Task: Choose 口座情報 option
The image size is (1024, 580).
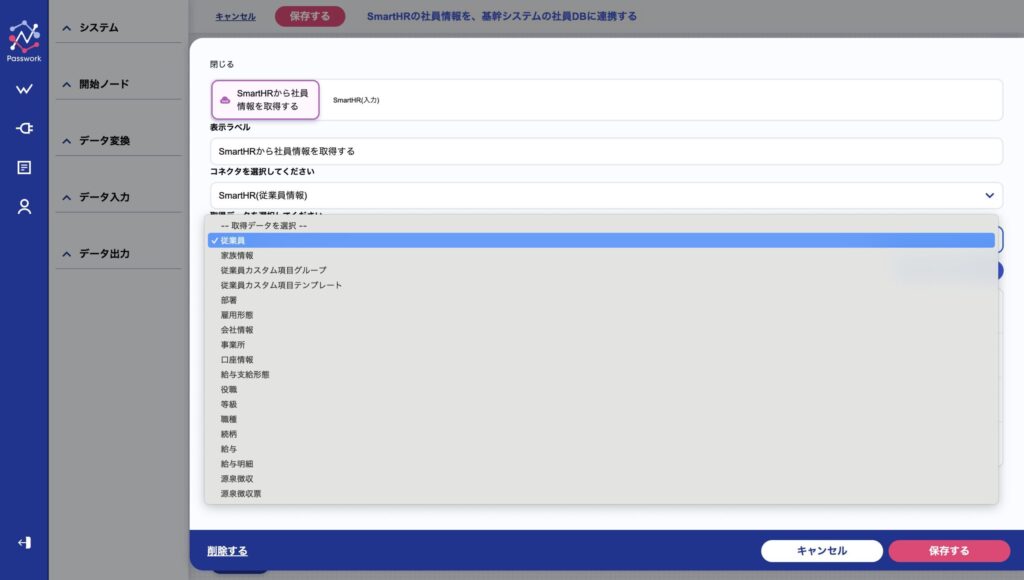Action: tap(601, 360)
